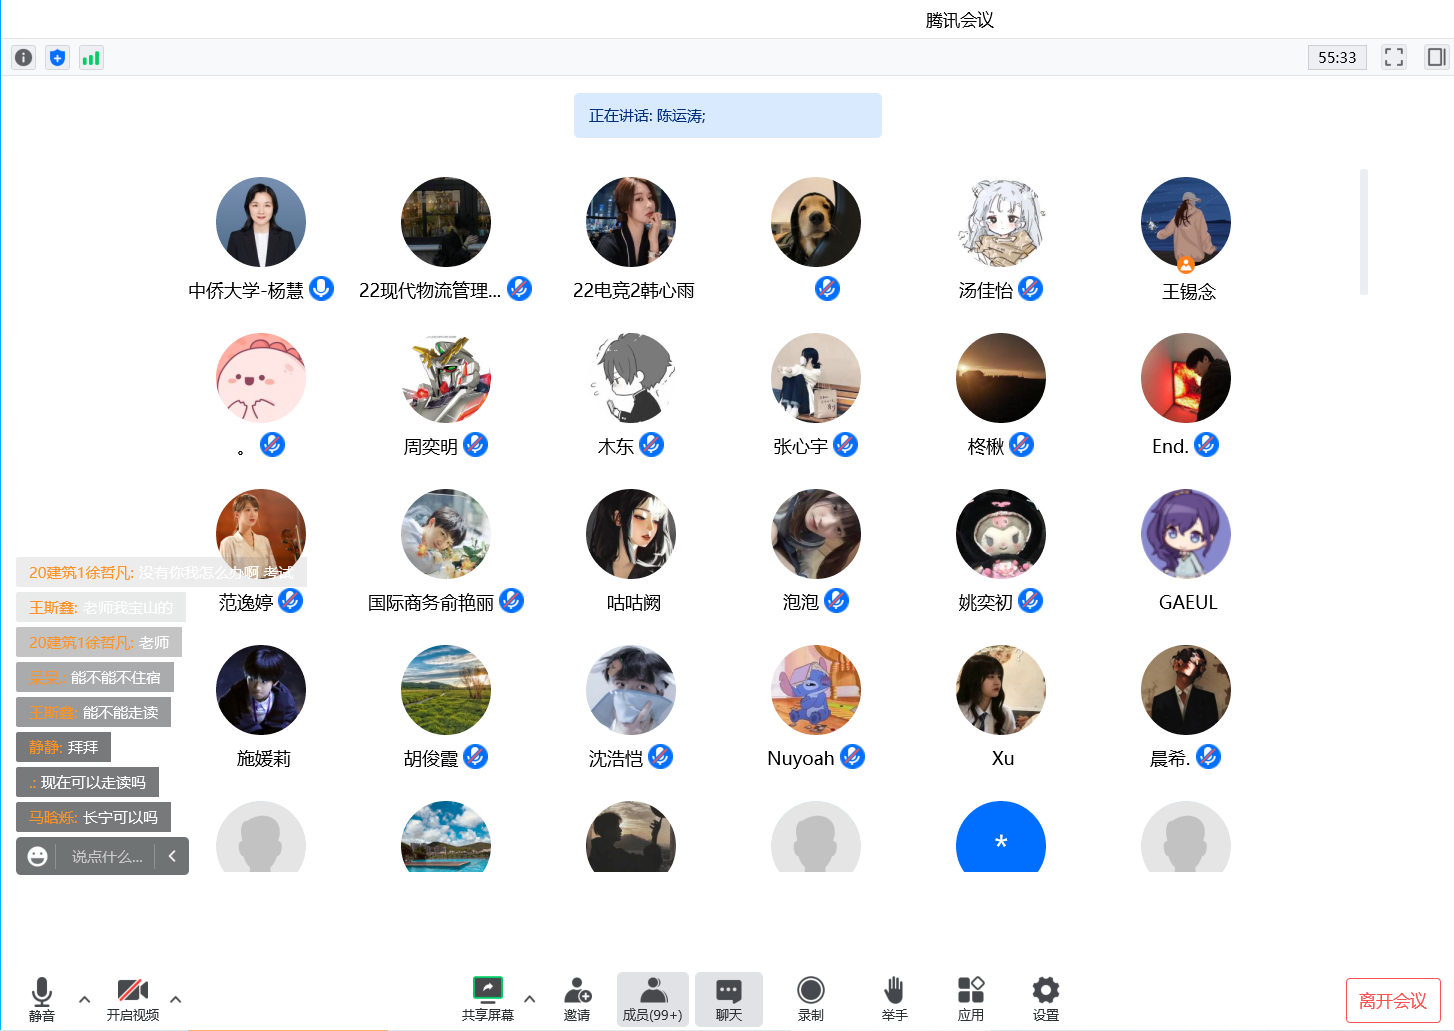Click the red 离开会议 button
This screenshot has width=1454, height=1031.
[x=1392, y=1000]
